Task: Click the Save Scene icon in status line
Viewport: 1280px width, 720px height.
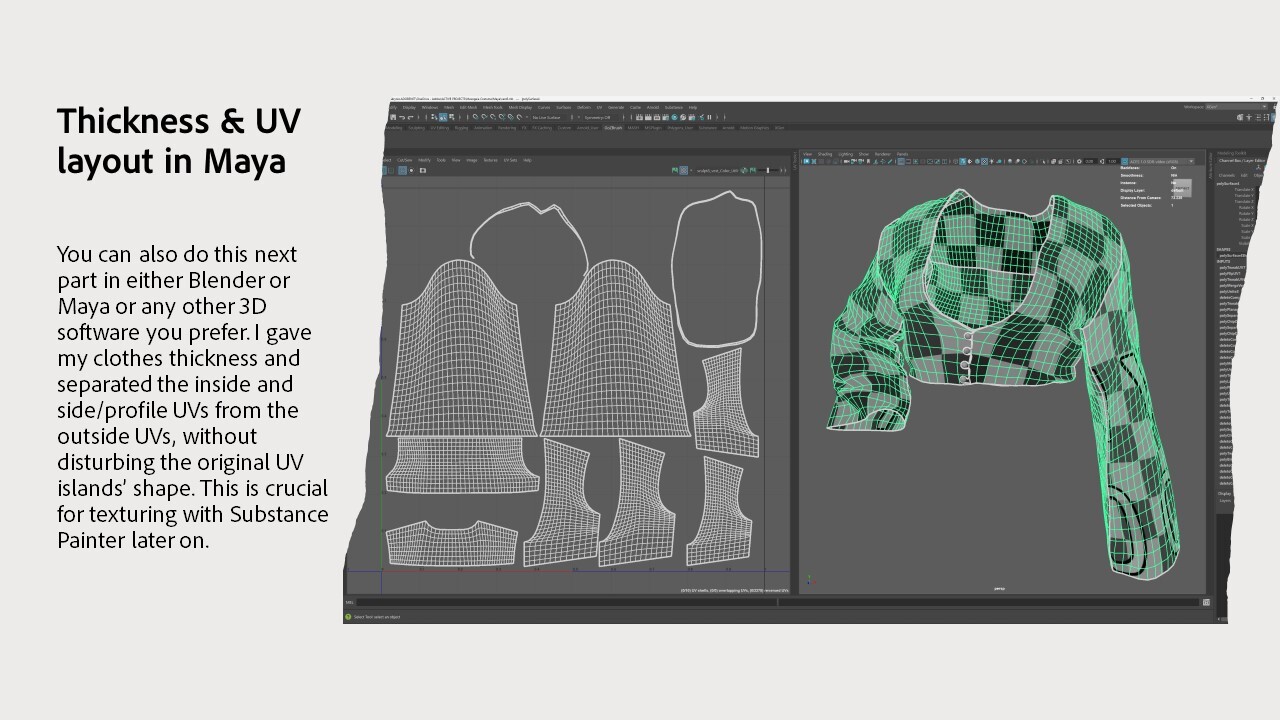Action: (x=393, y=117)
